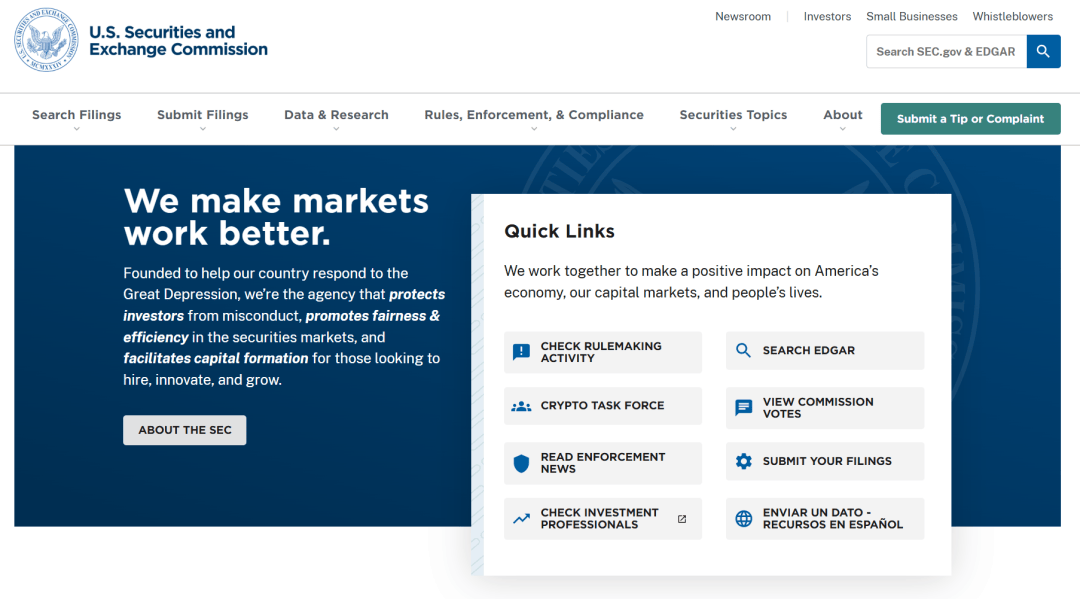Click the magnifying glass search button
Screen dimensions: 1080x599
[1043, 52]
